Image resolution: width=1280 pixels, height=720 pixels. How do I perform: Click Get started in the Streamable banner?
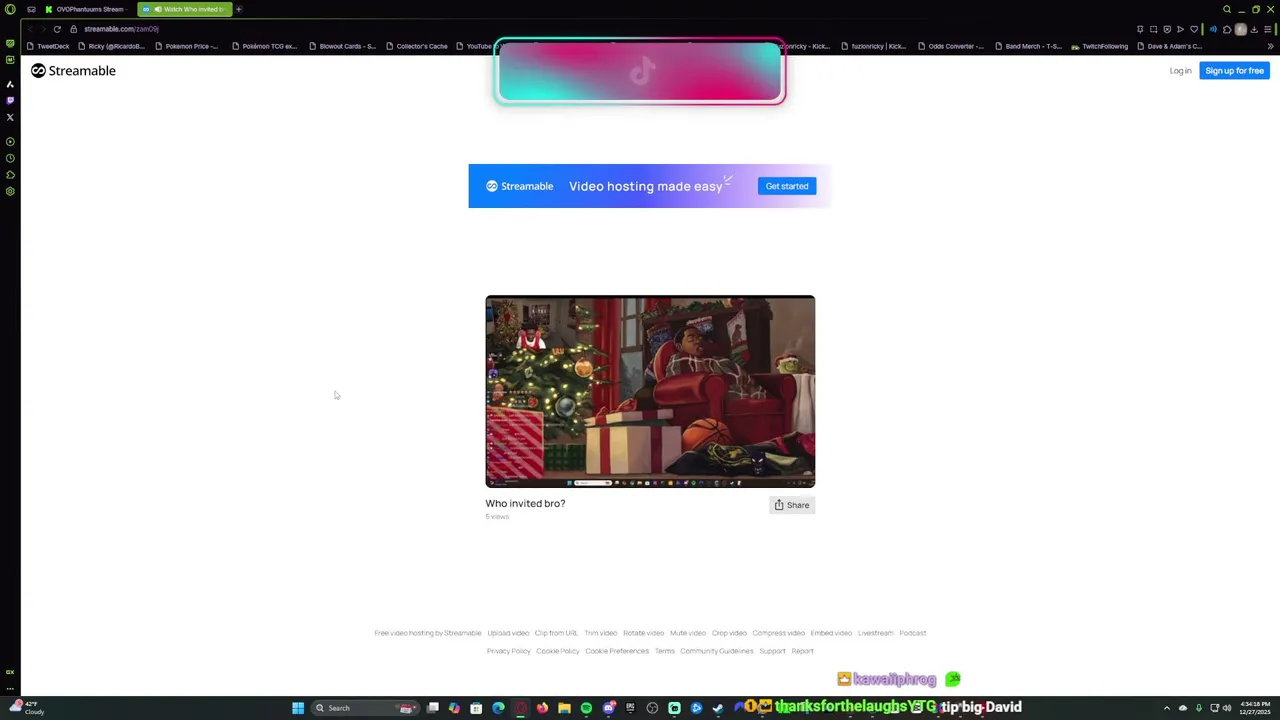(787, 186)
